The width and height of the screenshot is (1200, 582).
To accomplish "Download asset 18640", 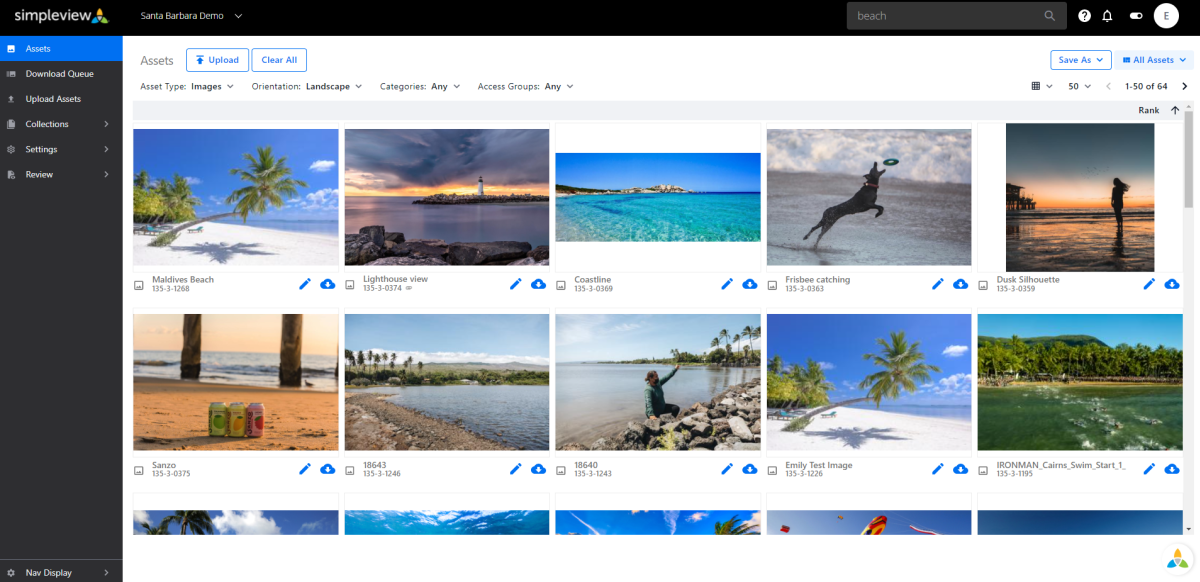I will 749,469.
